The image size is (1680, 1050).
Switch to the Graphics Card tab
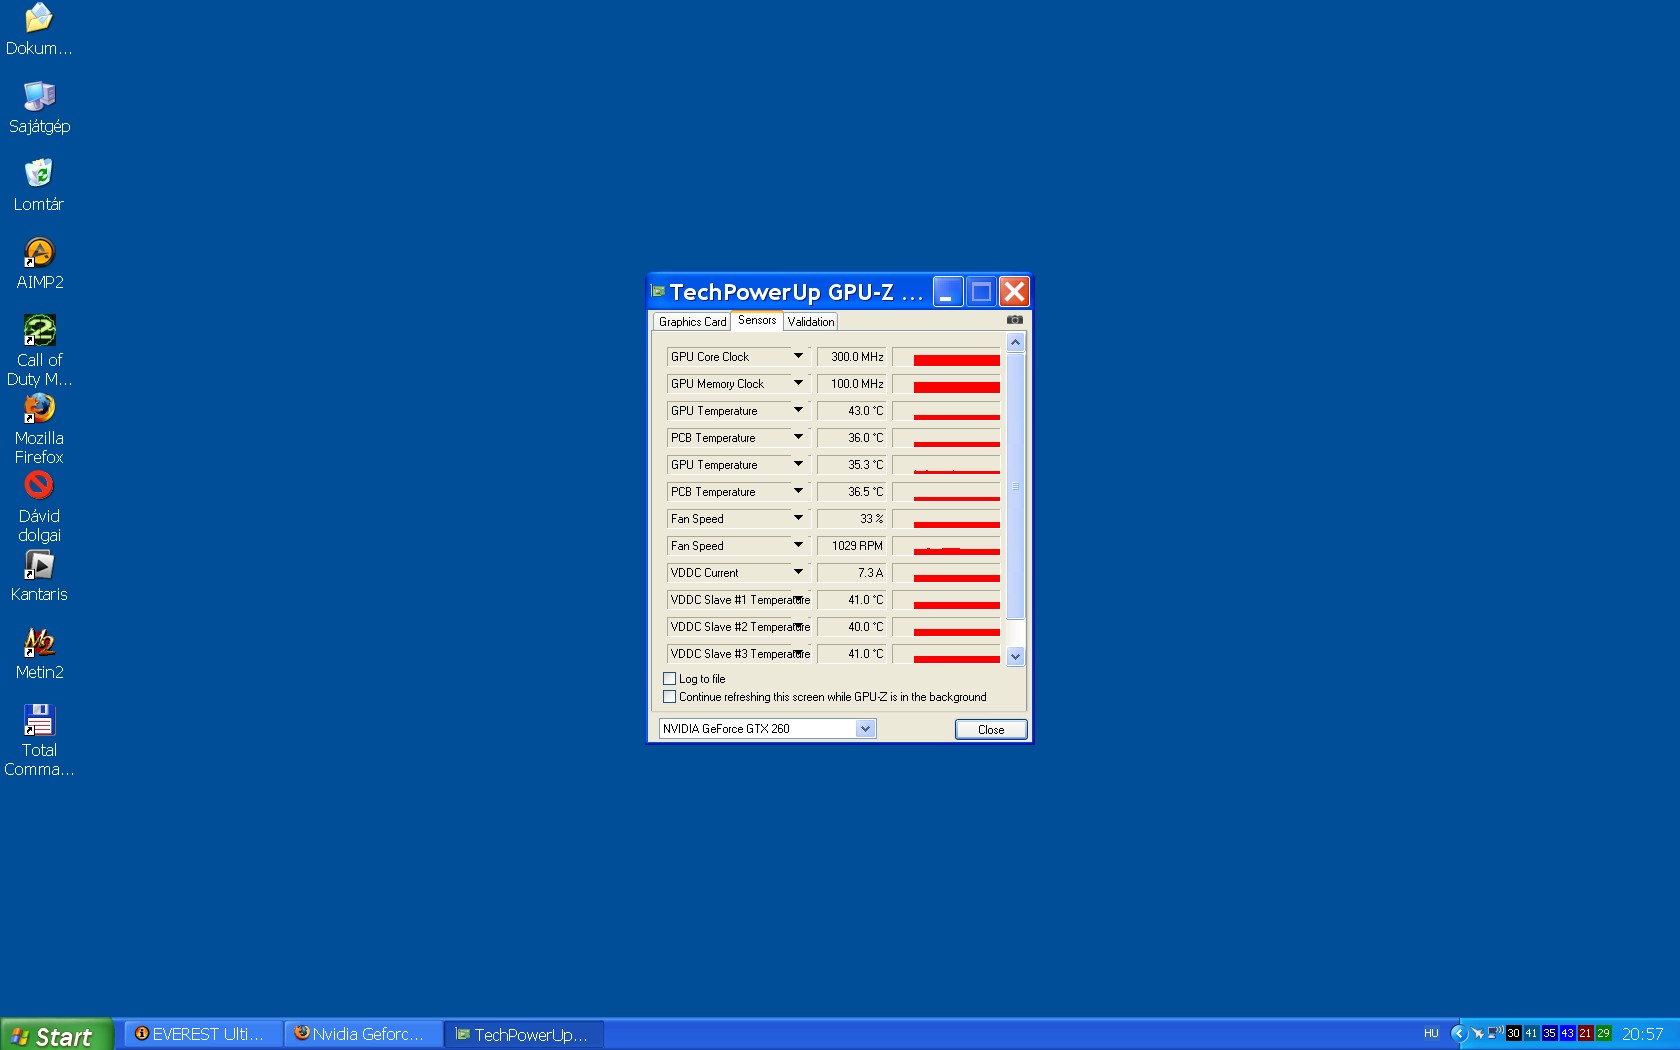tap(692, 322)
